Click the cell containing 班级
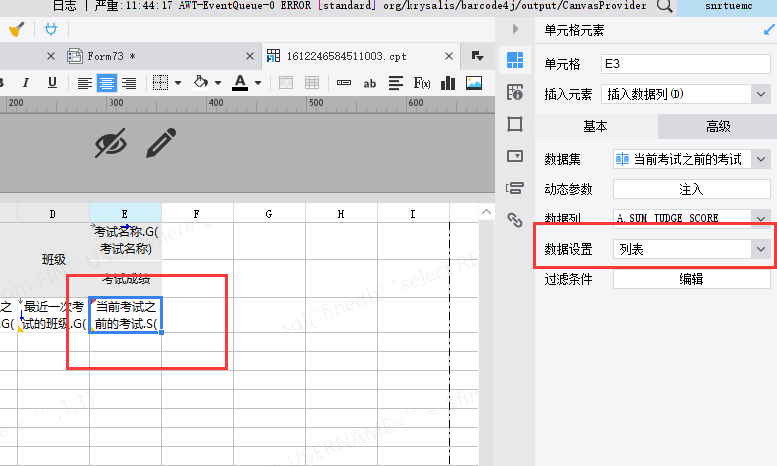Viewport: 777px width, 466px height. coord(53,260)
